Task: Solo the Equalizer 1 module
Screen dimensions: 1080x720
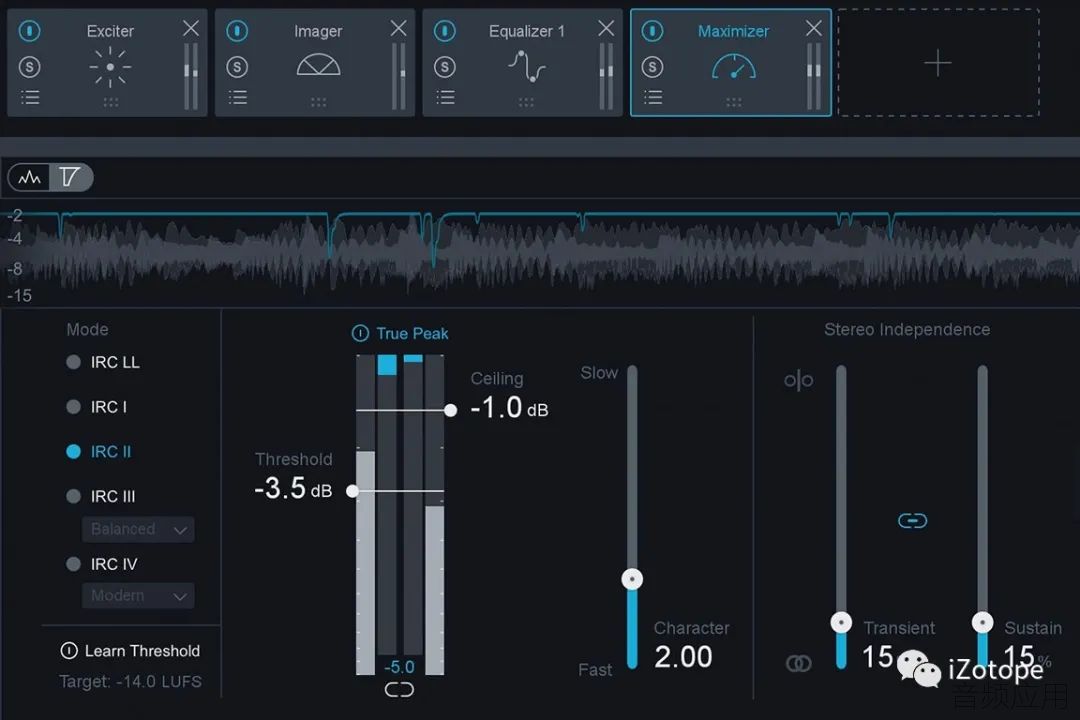Action: click(445, 67)
